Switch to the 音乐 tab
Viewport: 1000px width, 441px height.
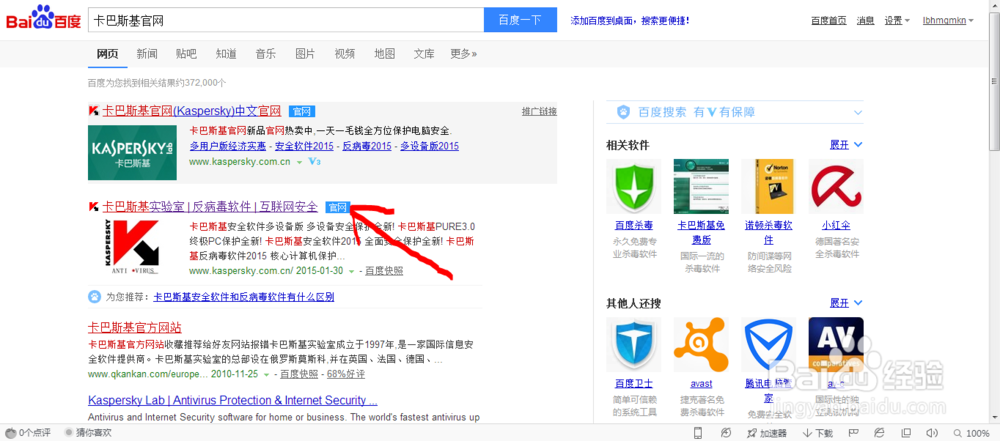265,54
